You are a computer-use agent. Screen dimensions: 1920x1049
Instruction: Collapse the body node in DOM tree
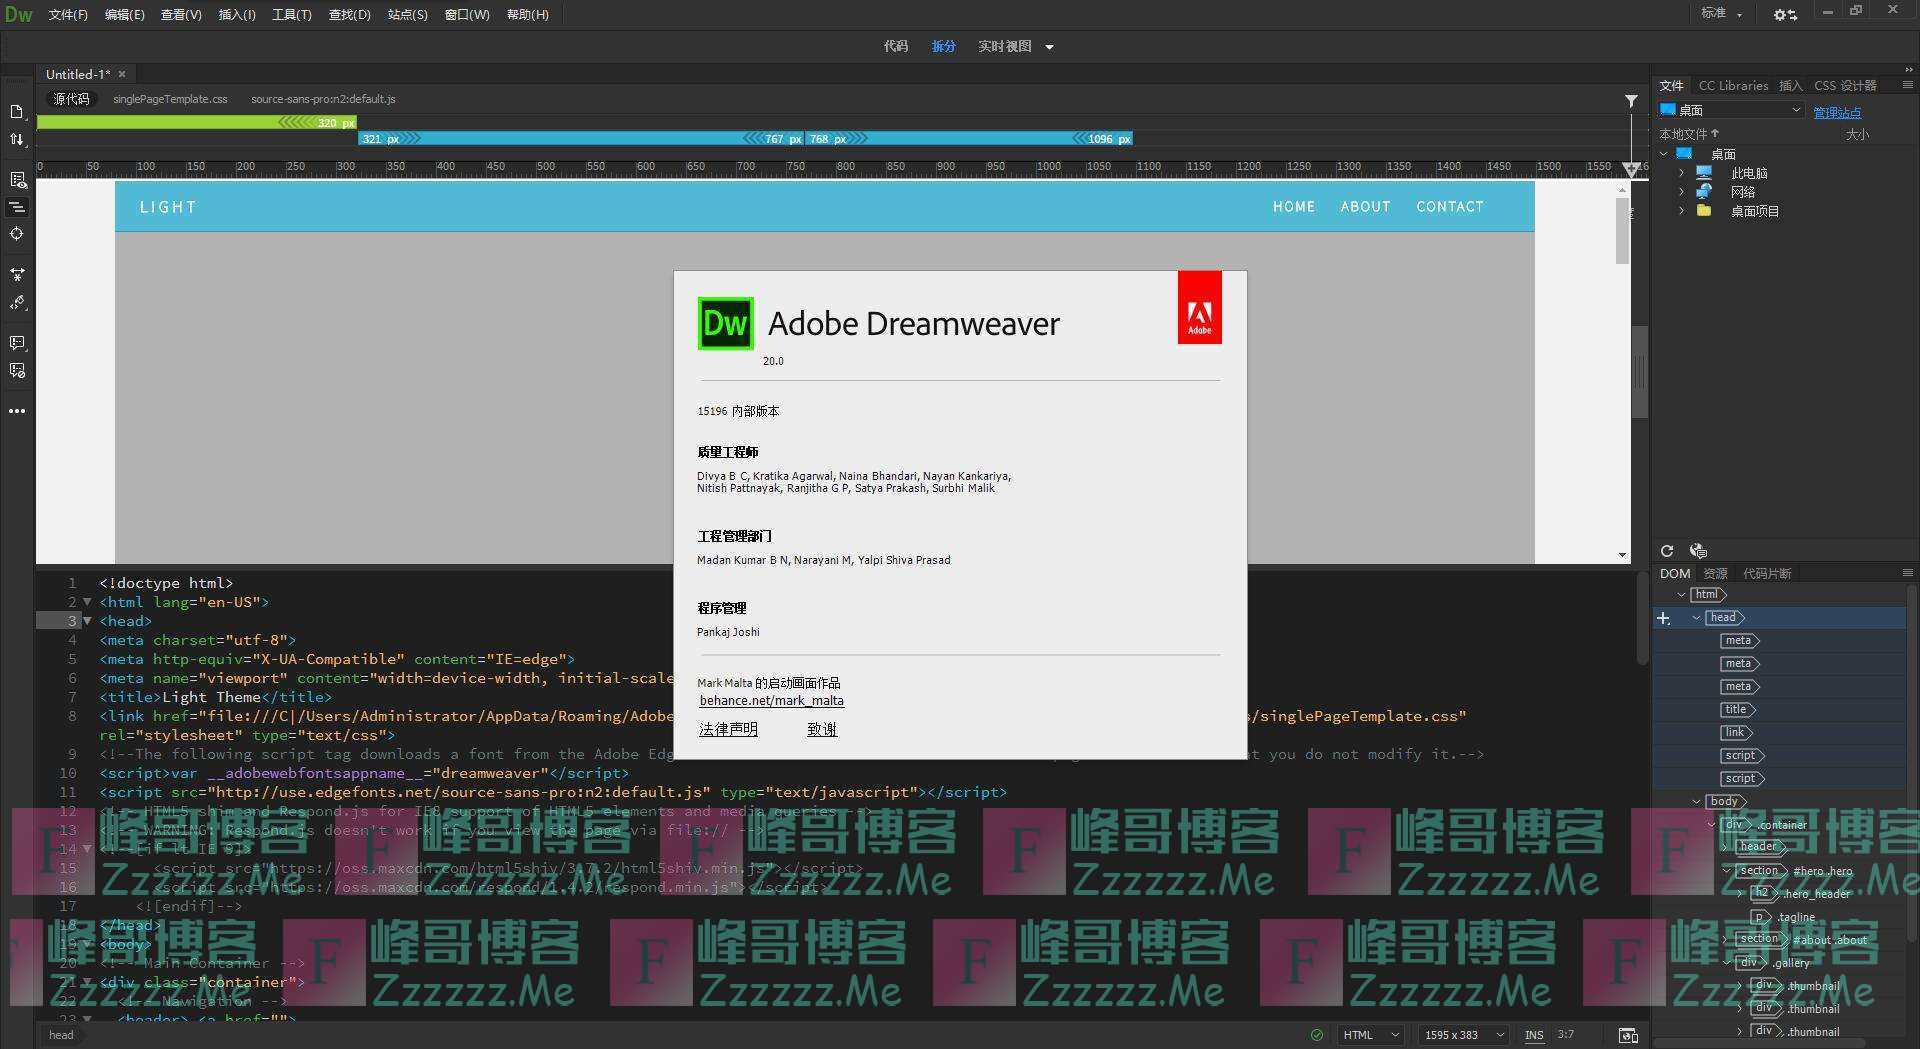[x=1696, y=802]
